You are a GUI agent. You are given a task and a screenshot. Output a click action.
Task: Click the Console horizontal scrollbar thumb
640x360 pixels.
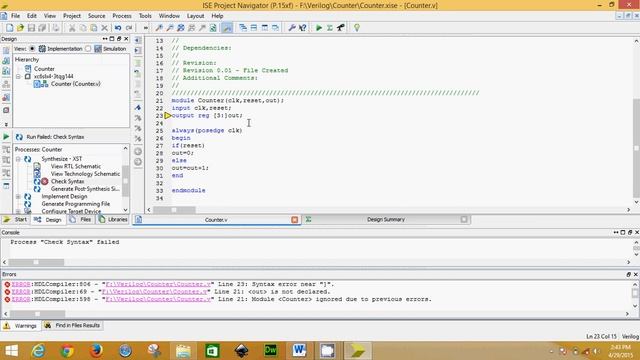click(36, 262)
